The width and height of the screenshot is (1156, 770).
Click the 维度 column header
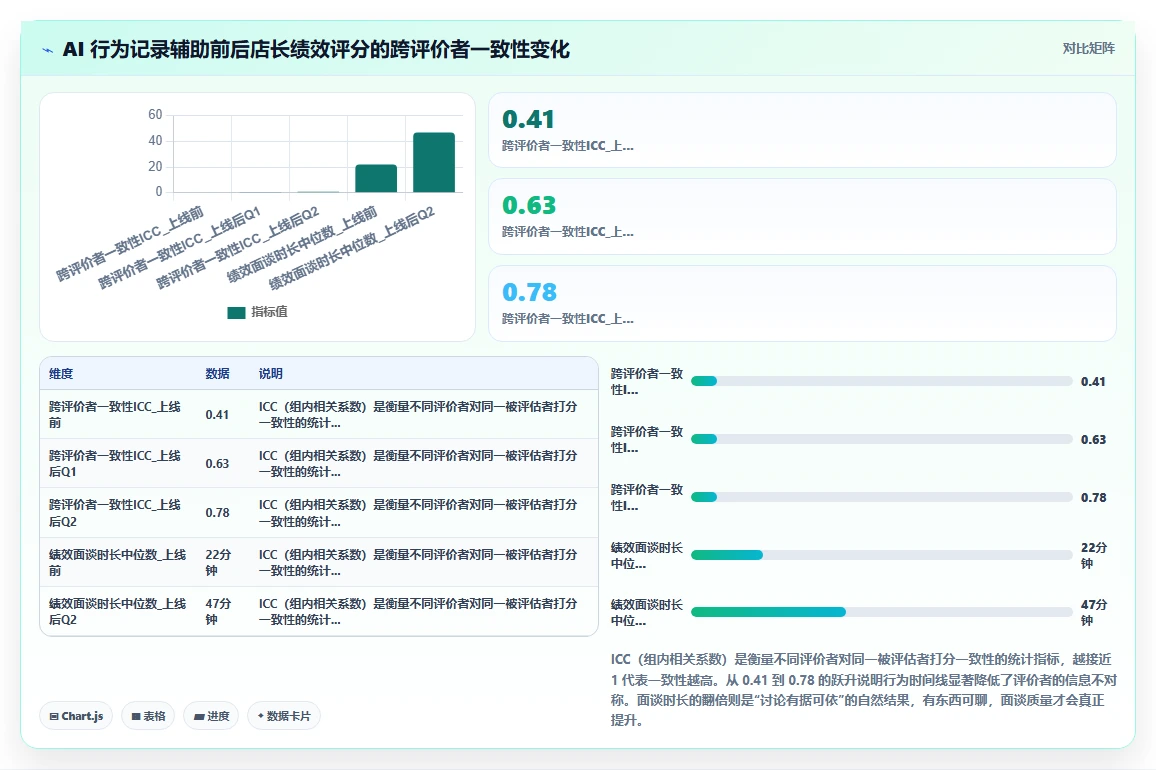tap(61, 374)
